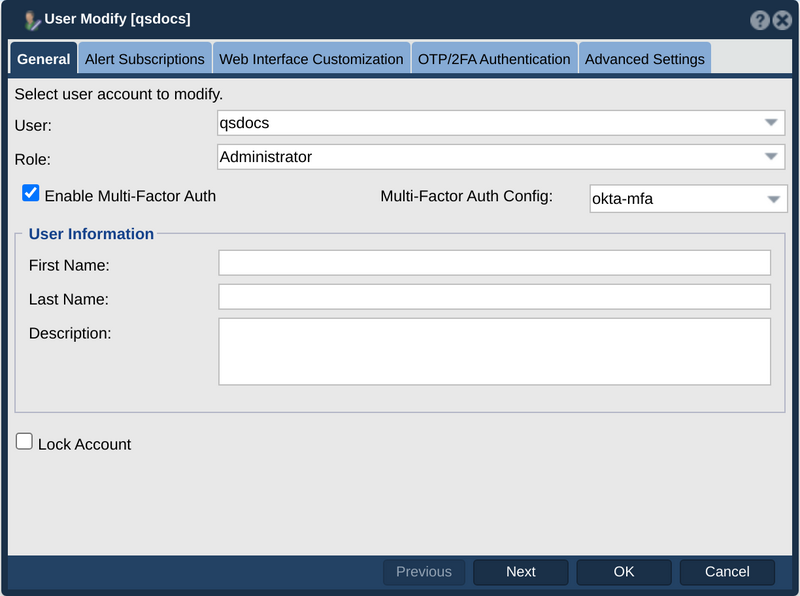Viewport: 800px width, 596px height.
Task: Click the disabled Previous button
Action: click(423, 572)
